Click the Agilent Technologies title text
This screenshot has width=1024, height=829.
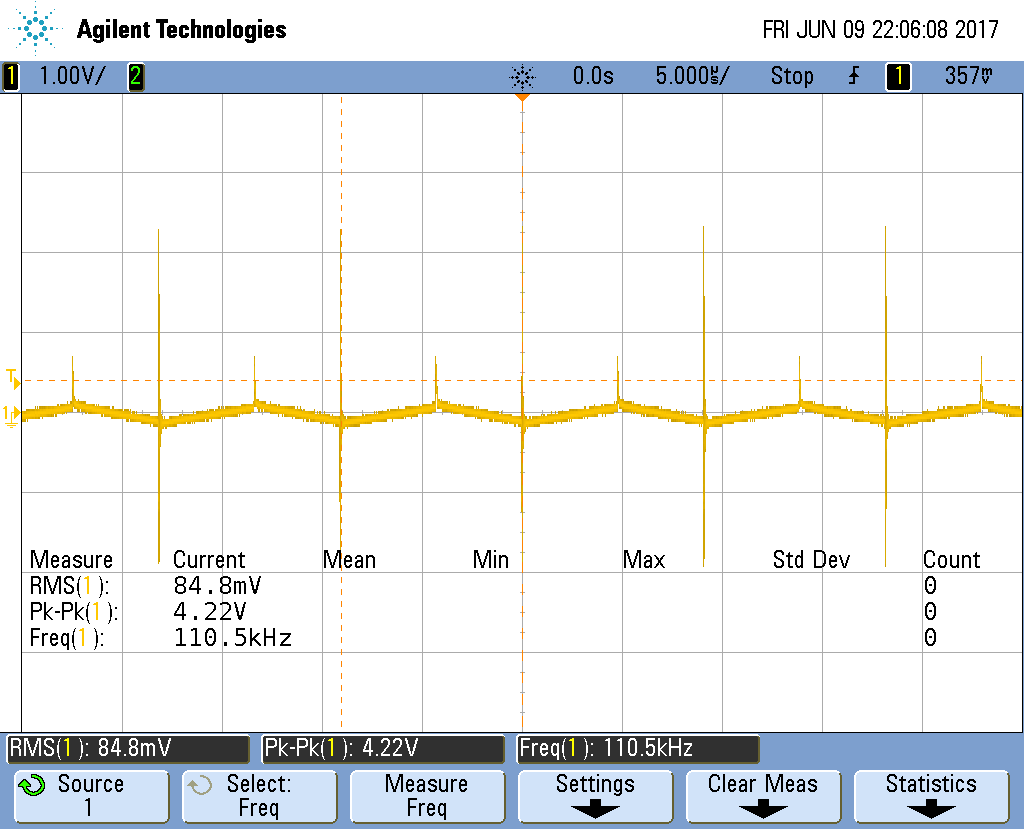tap(182, 30)
